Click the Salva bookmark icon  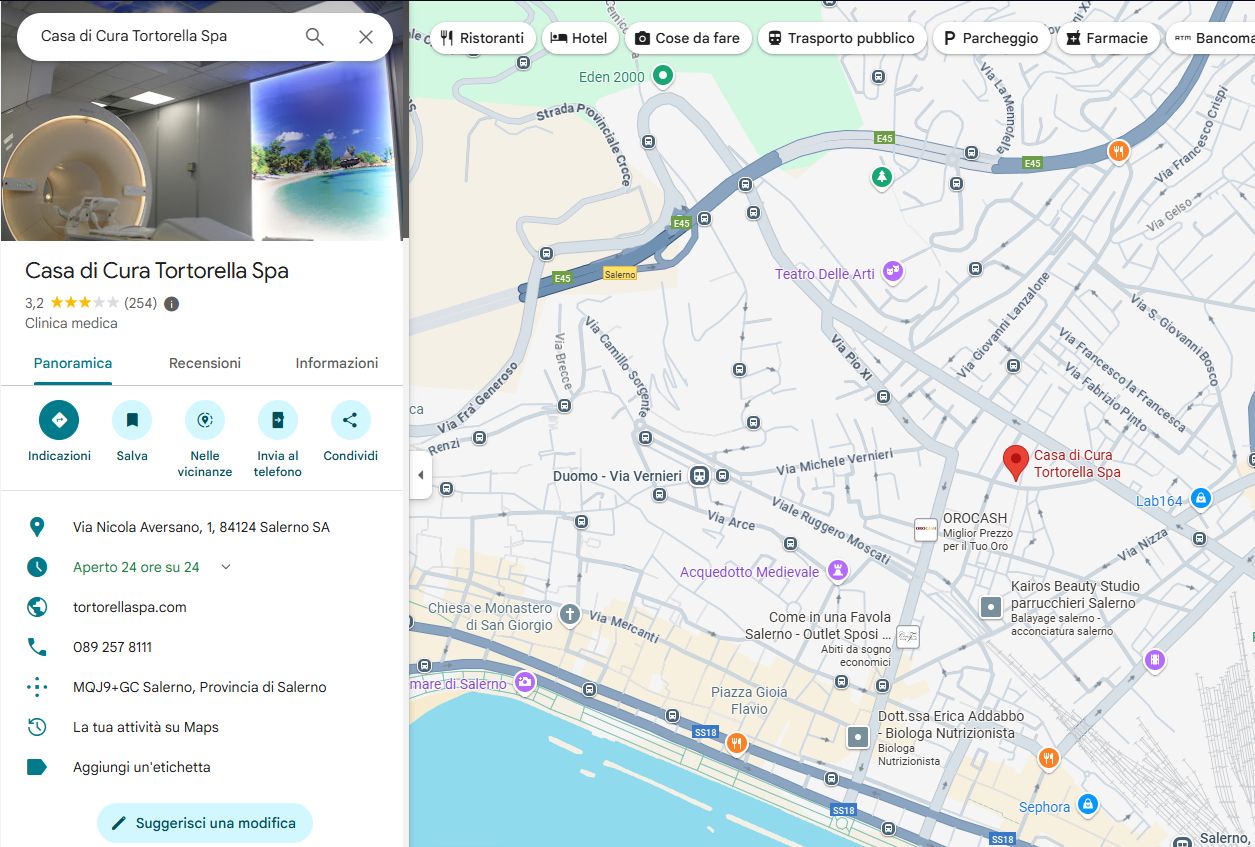pos(132,420)
